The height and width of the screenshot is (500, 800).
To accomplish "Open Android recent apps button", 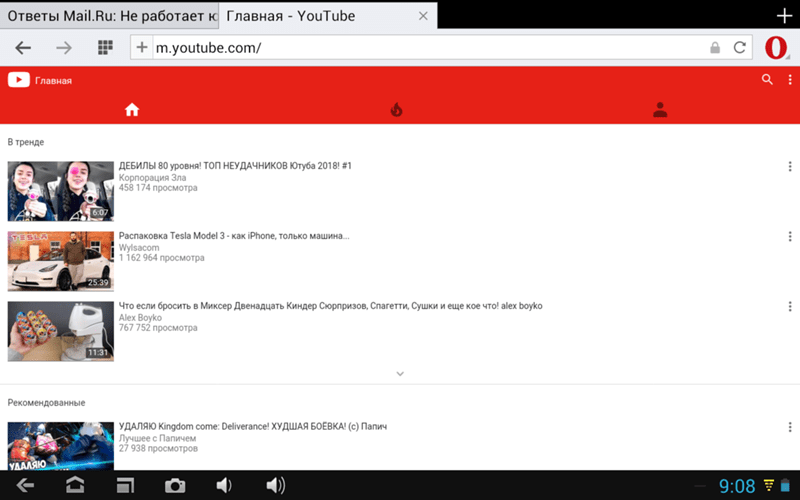I will click(x=125, y=485).
